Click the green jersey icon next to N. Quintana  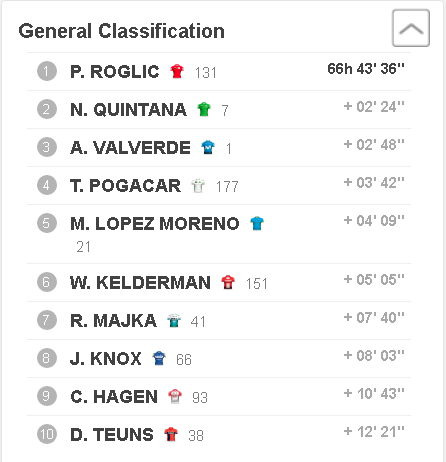(x=204, y=109)
